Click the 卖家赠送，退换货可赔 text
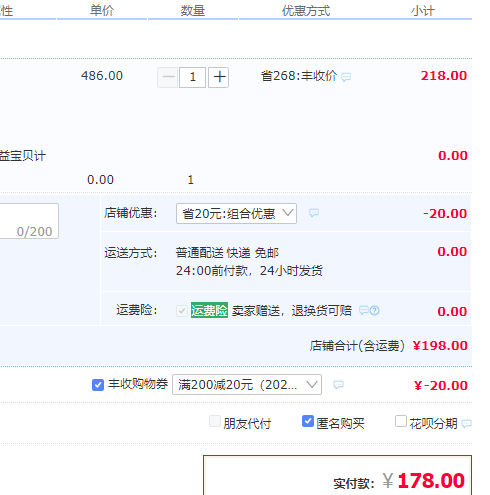 click(292, 311)
